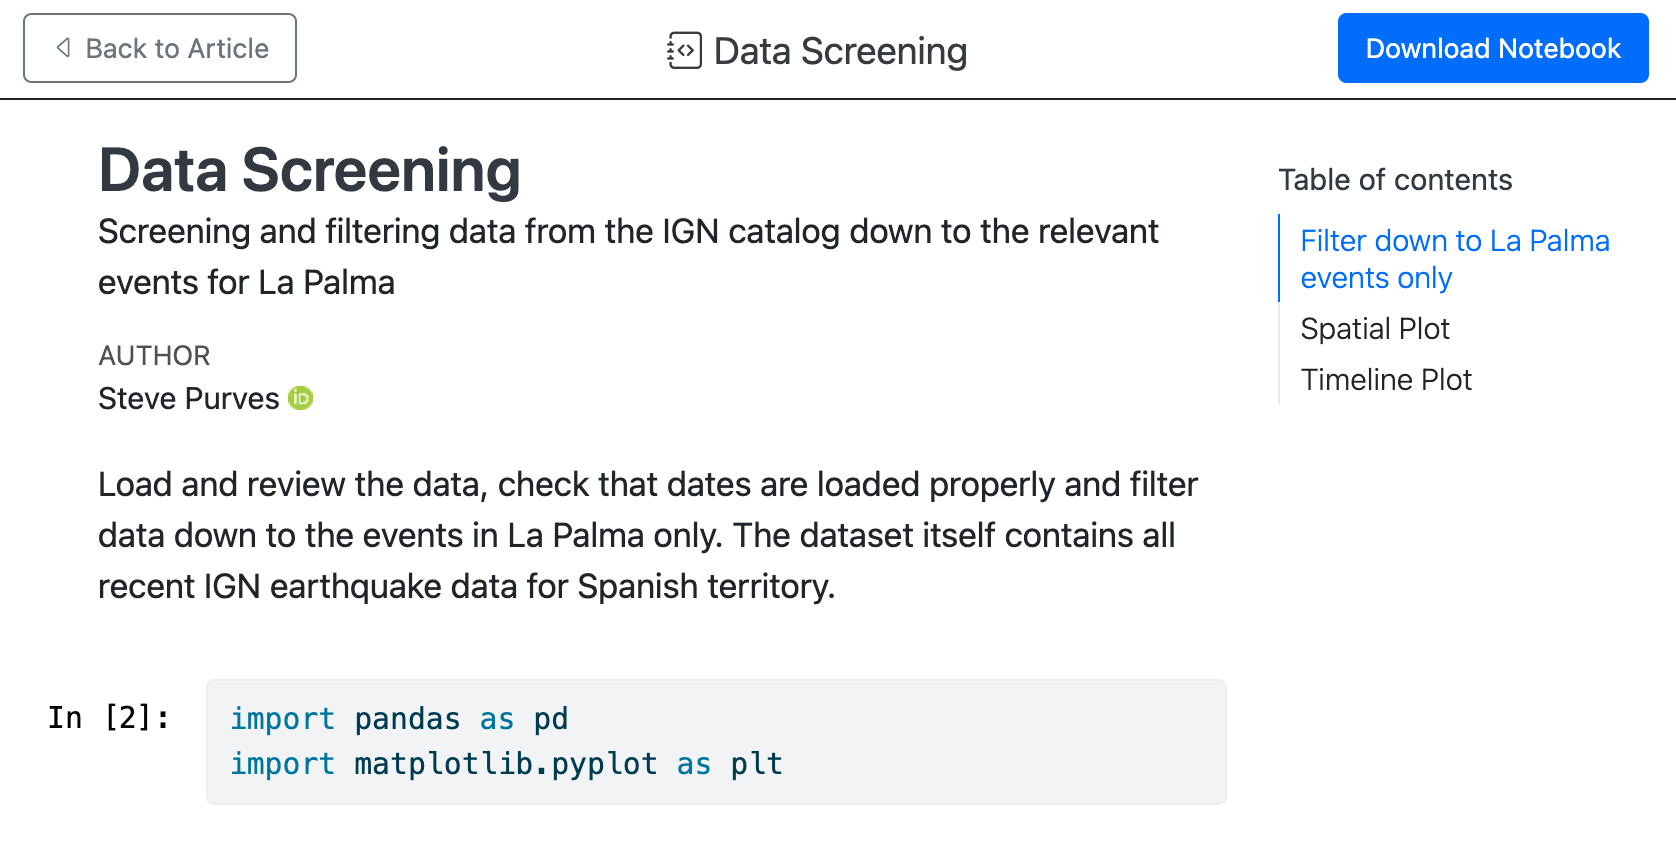This screenshot has height=850, width=1676.
Task: Select the author name Steve Purves
Action: pyautogui.click(x=188, y=398)
